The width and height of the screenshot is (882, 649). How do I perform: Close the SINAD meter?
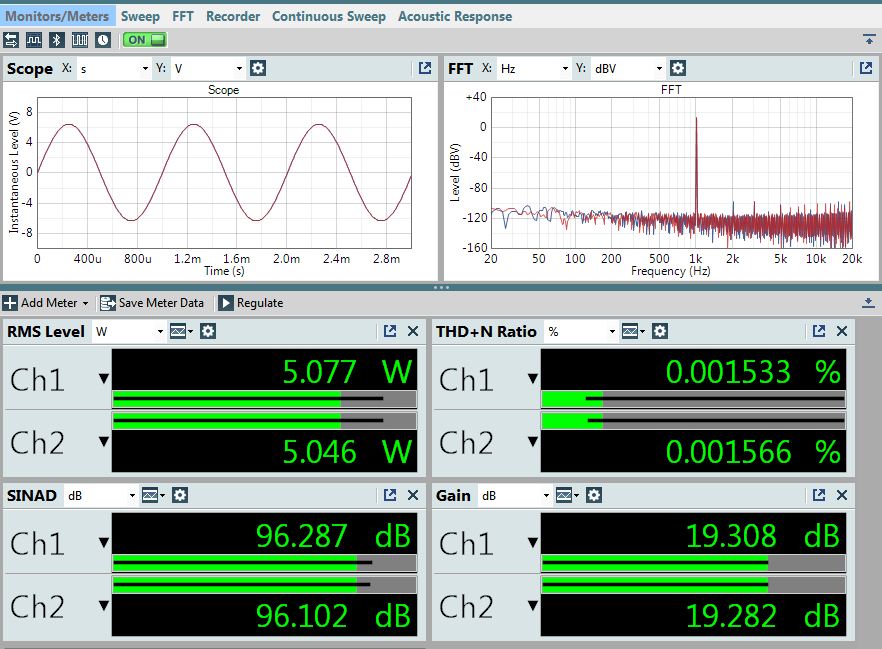click(x=413, y=495)
